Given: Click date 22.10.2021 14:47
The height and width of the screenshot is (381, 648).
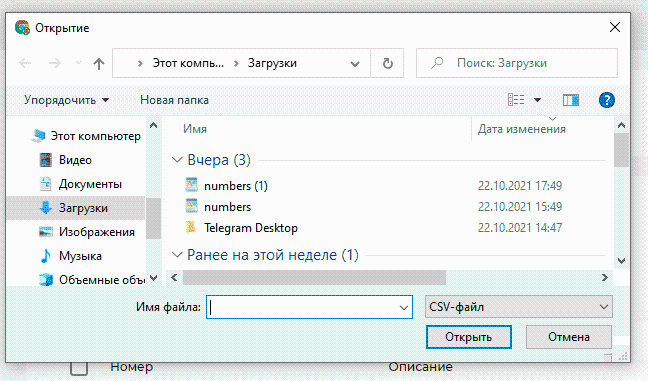Looking at the screenshot, I should 519,228.
